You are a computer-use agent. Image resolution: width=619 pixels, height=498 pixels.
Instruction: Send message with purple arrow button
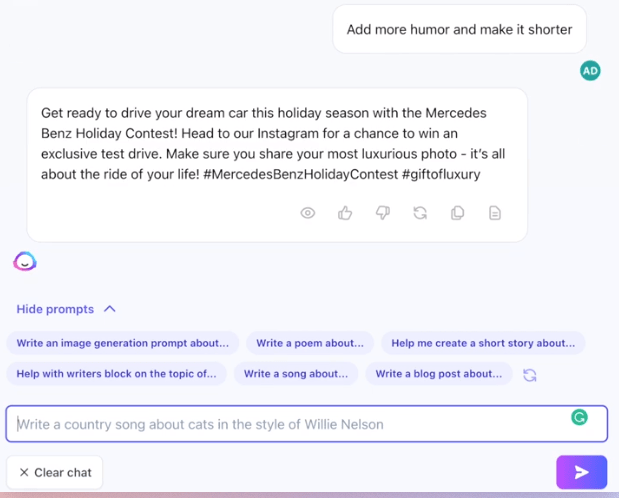(x=581, y=472)
